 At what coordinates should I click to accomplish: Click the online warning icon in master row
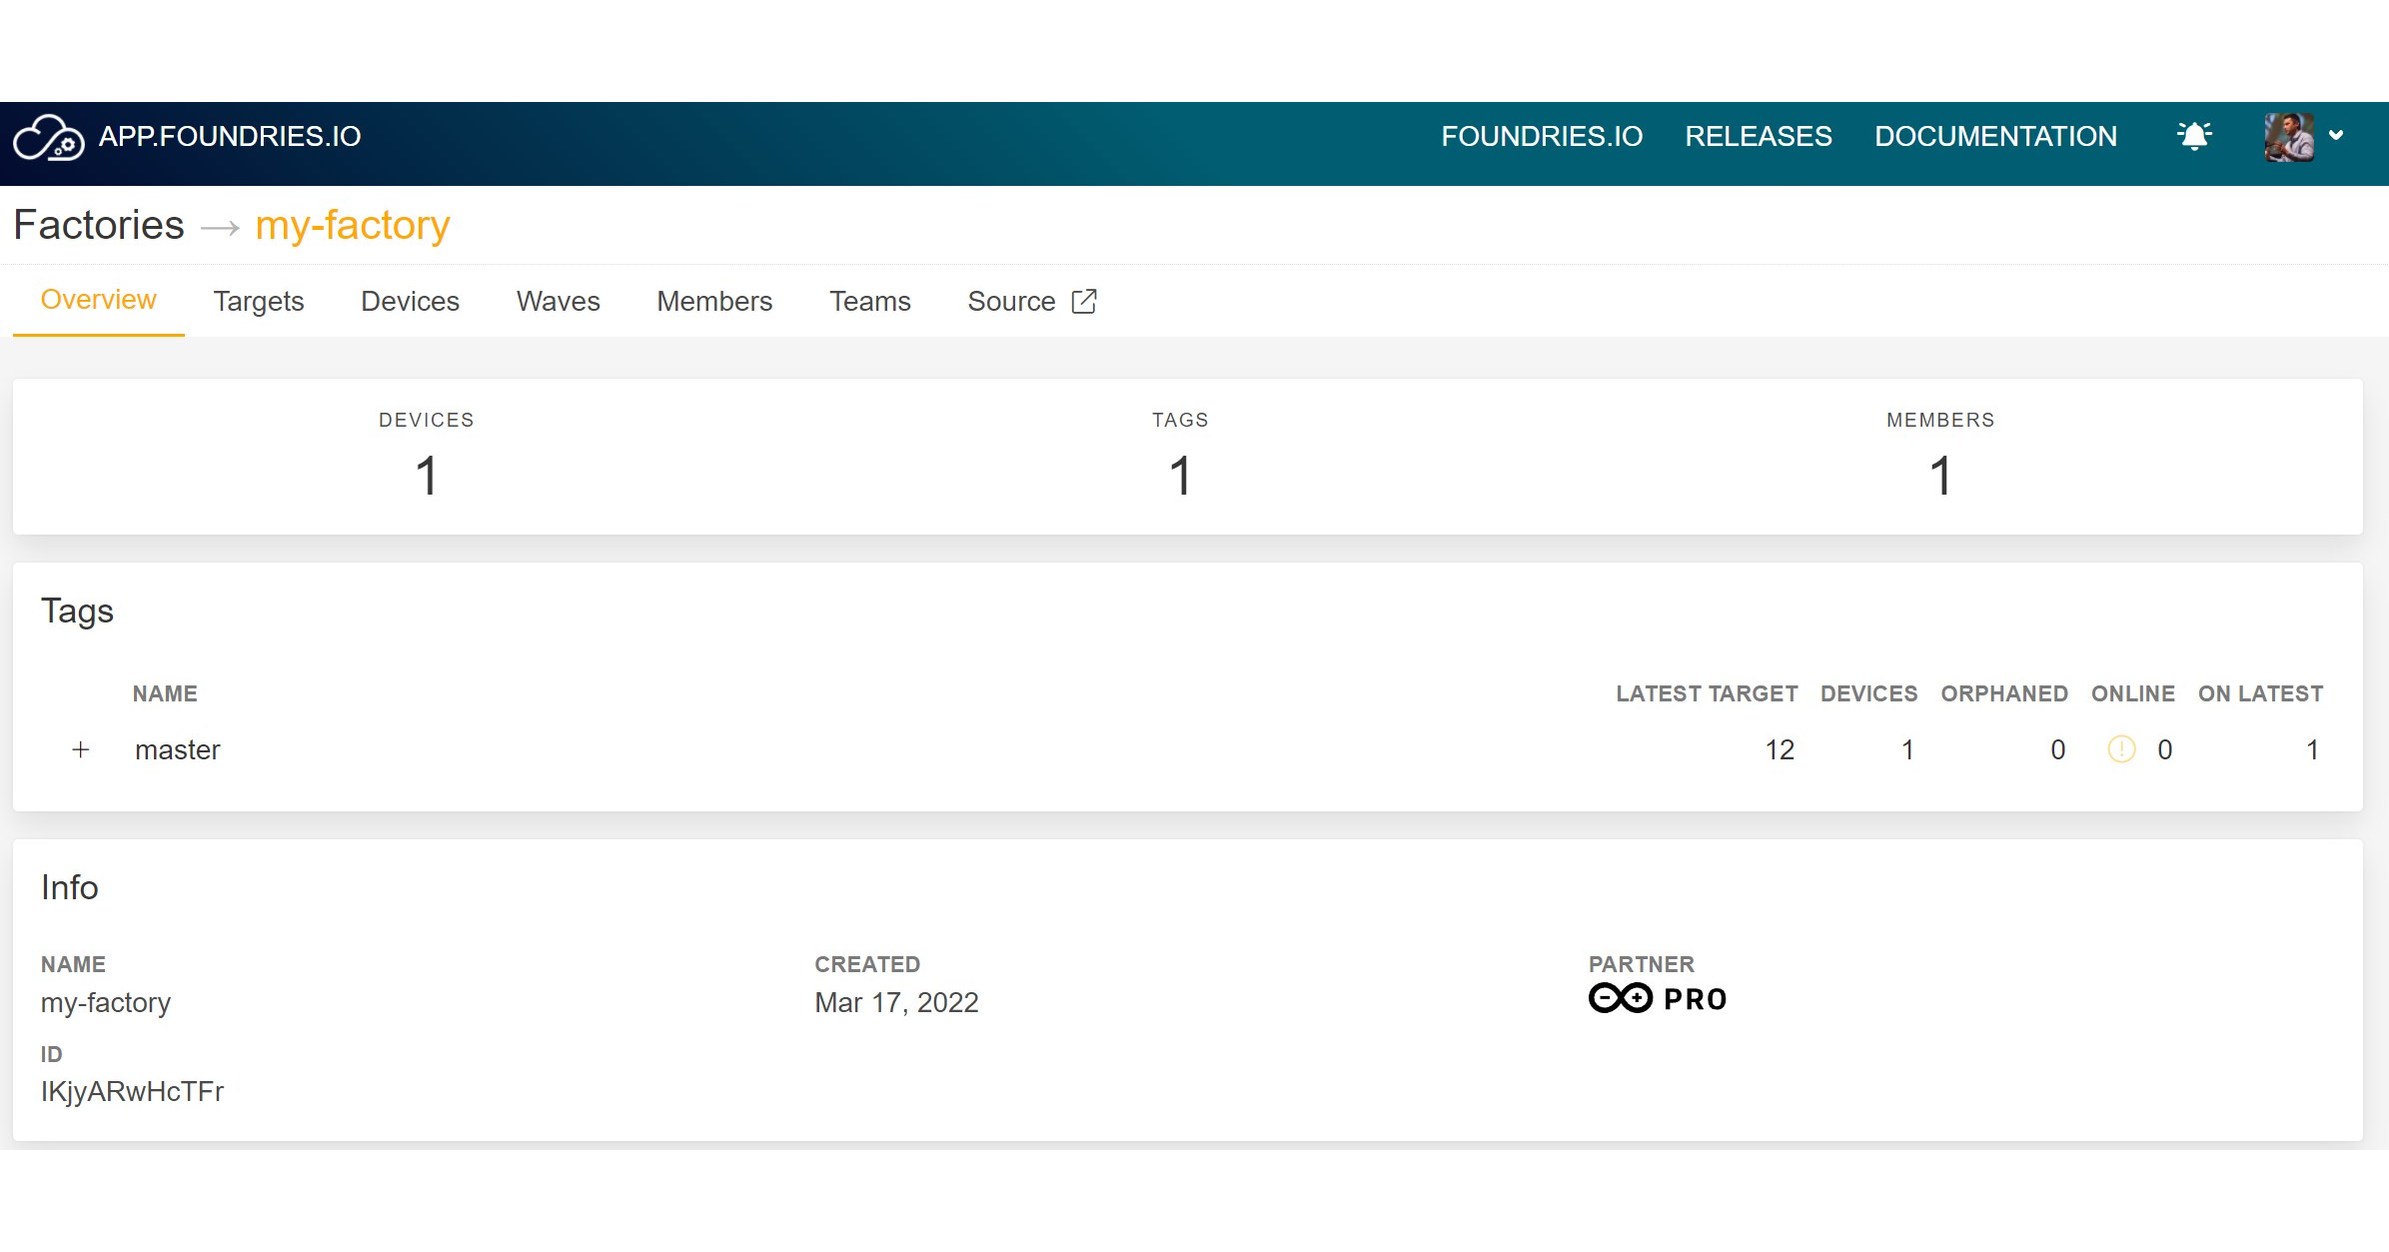[x=2121, y=749]
